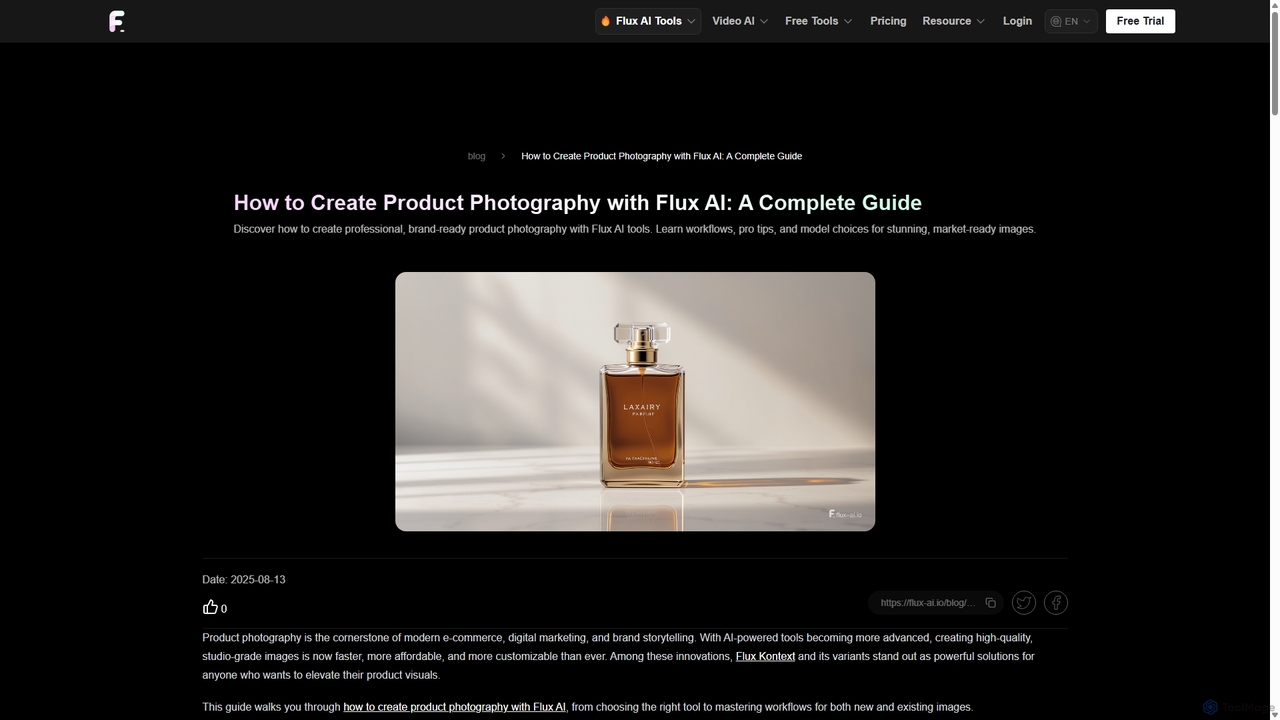
Task: Like the article with thumbs-up icon
Action: 210,607
